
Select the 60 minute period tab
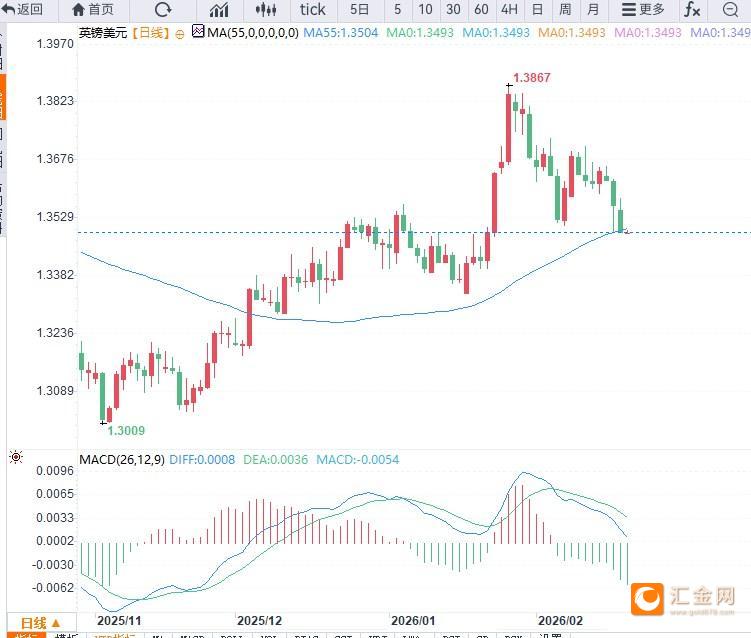tap(481, 10)
